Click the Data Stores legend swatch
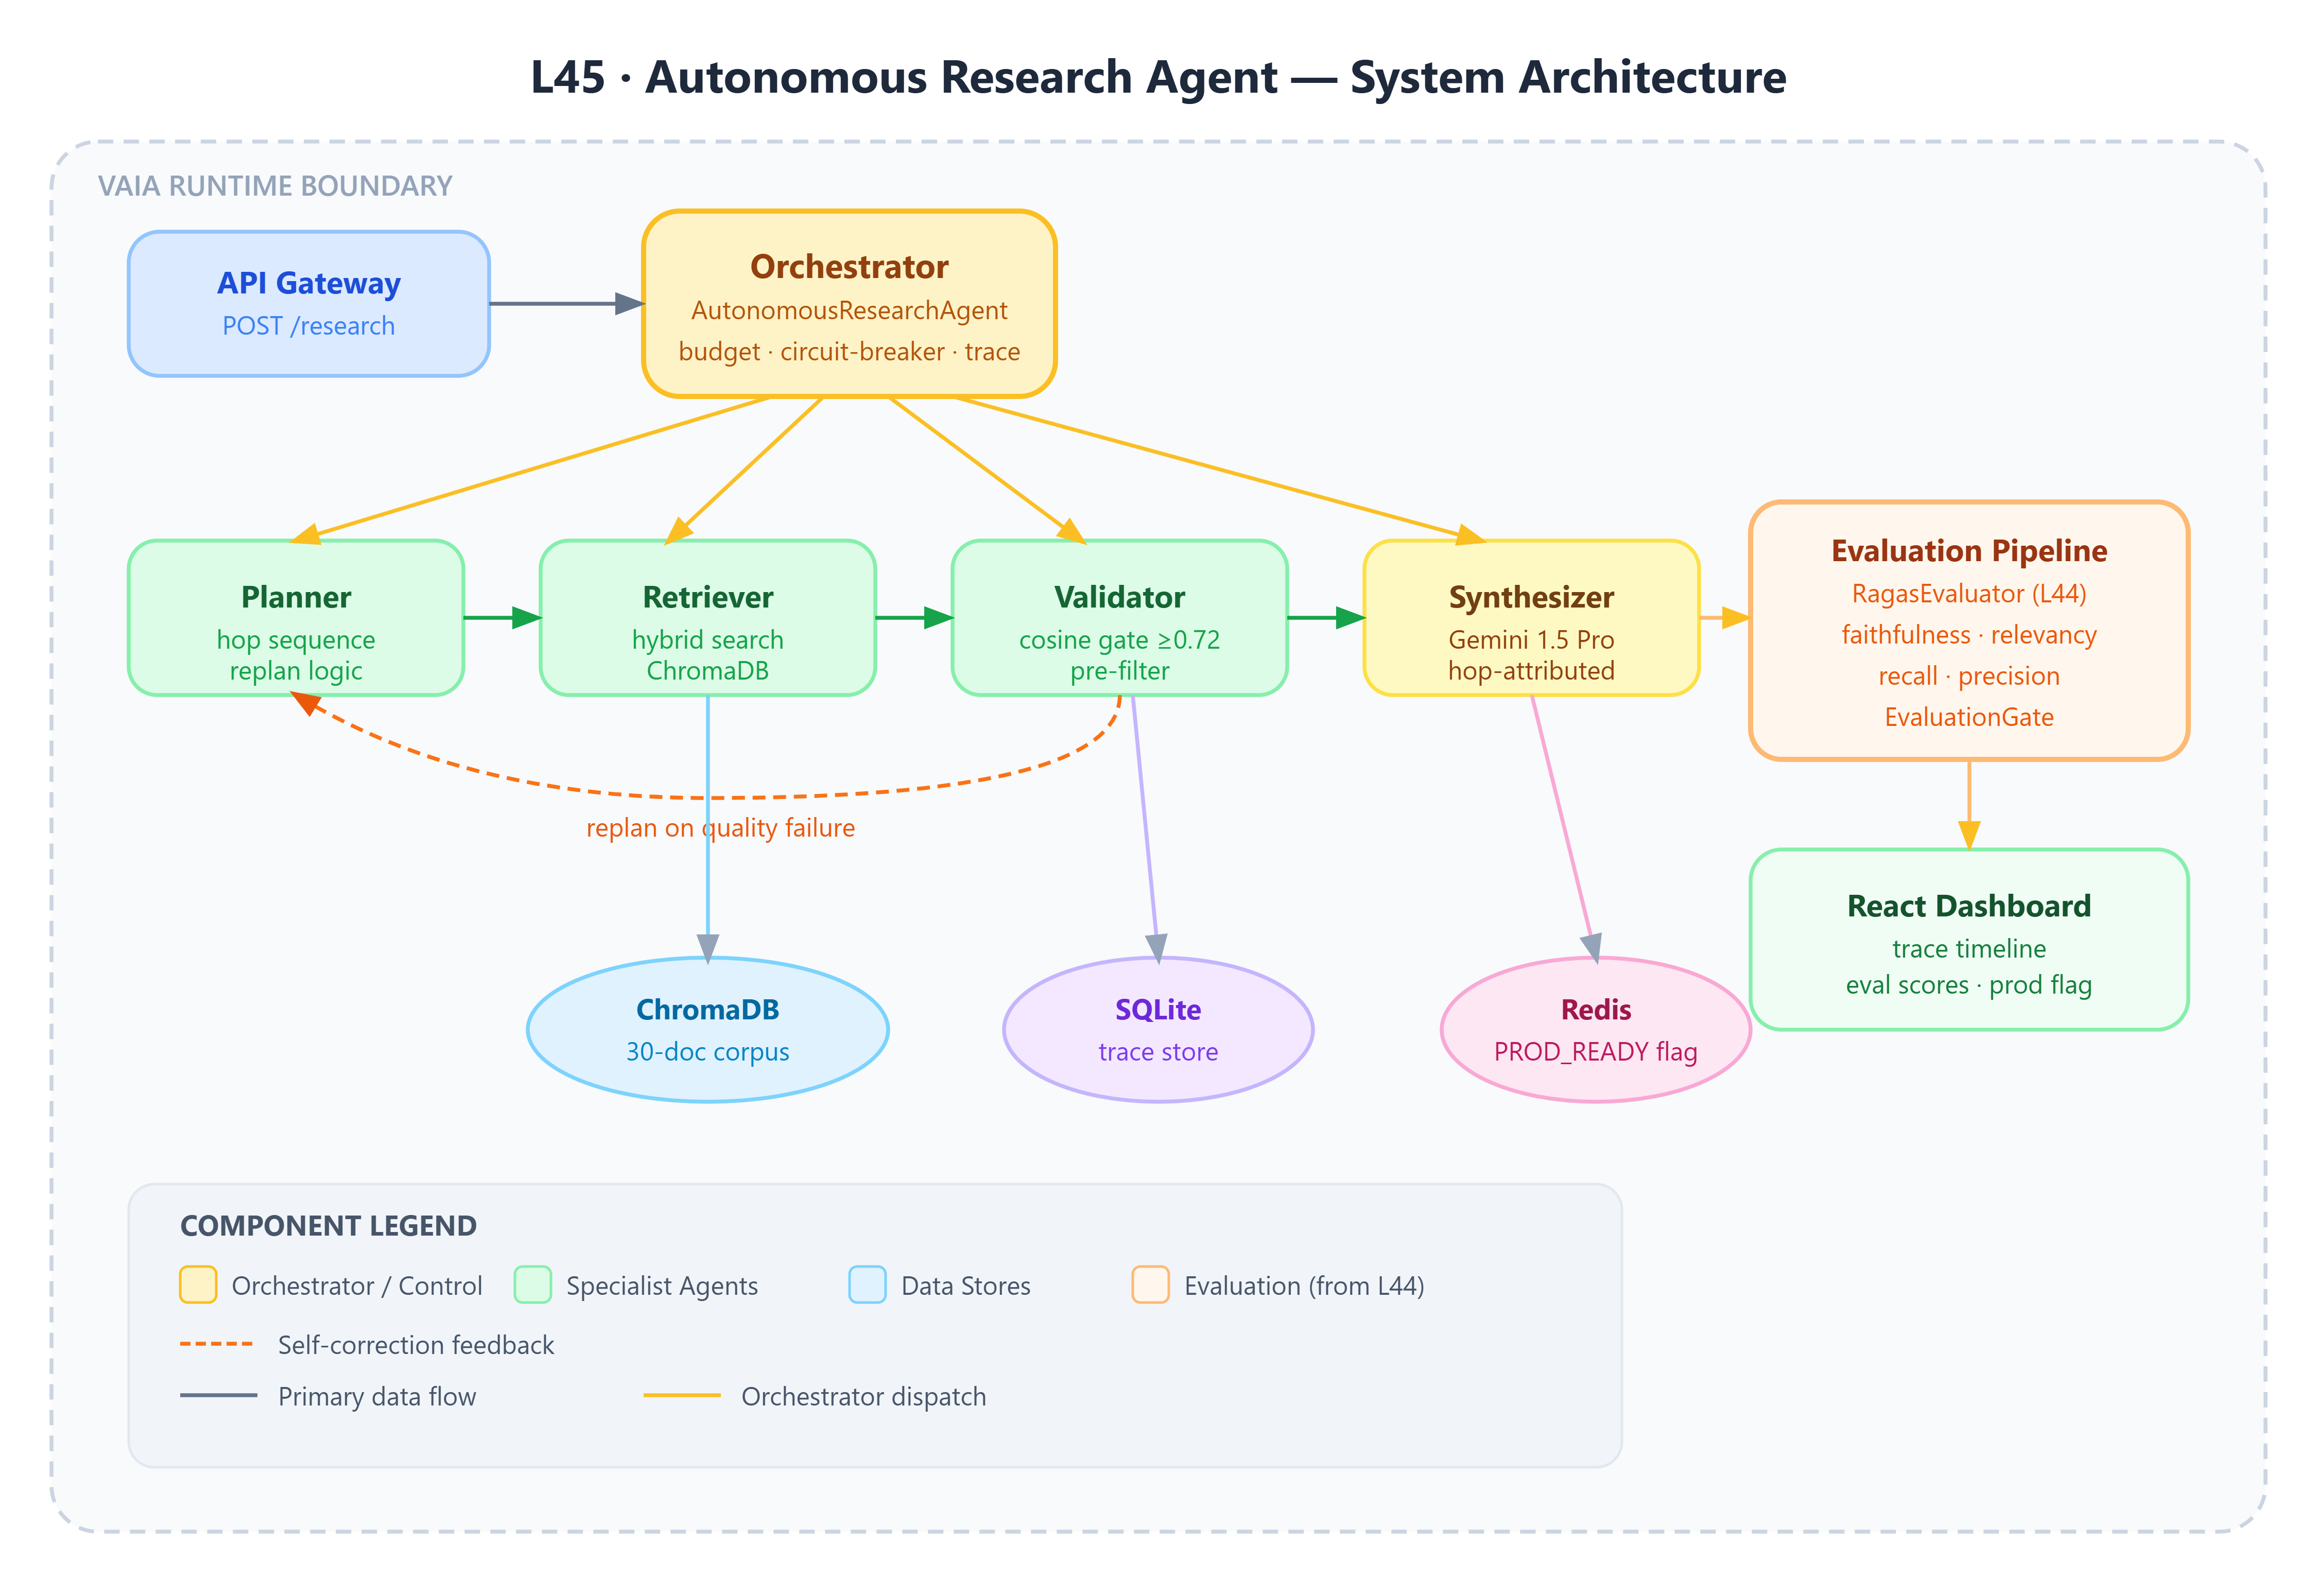Screen dimensions: 2317x1596 [867, 1285]
